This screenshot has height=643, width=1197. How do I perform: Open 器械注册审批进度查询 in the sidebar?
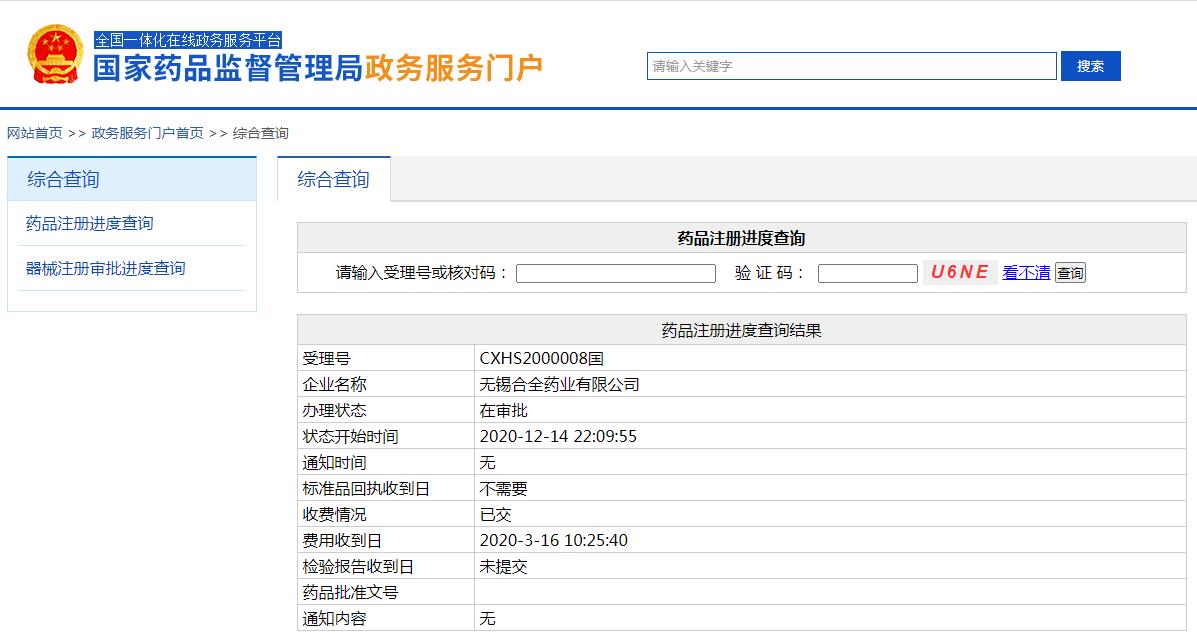click(105, 269)
